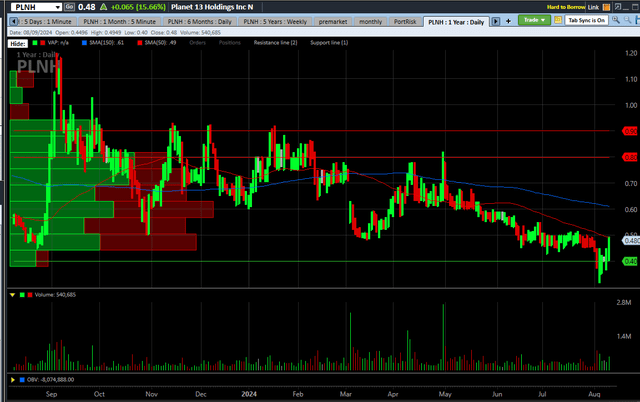Switch to PLNH : 5 Years : Weekly tab
The image size is (640, 402).
click(x=275, y=22)
